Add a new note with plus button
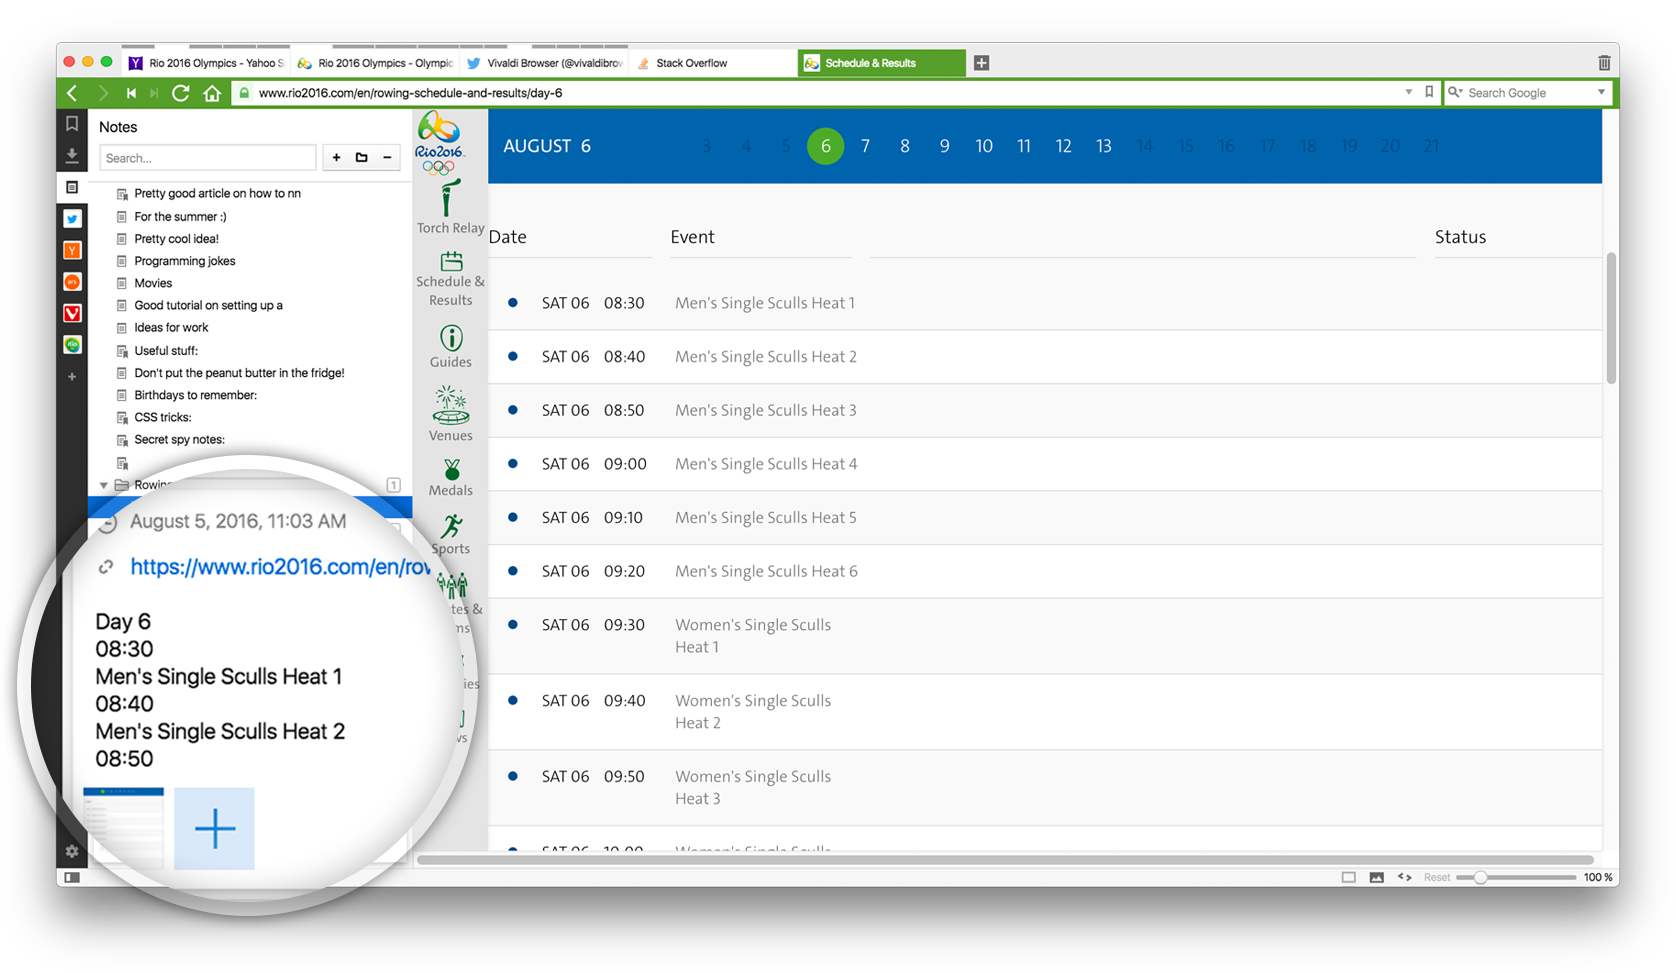1676x973 pixels. (x=337, y=158)
